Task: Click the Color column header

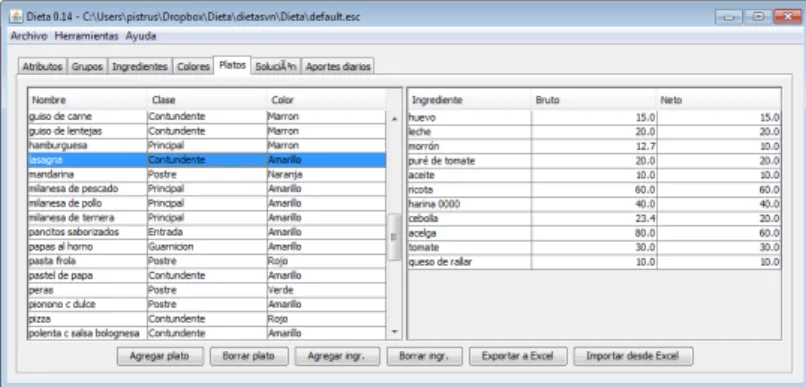Action: tap(326, 100)
